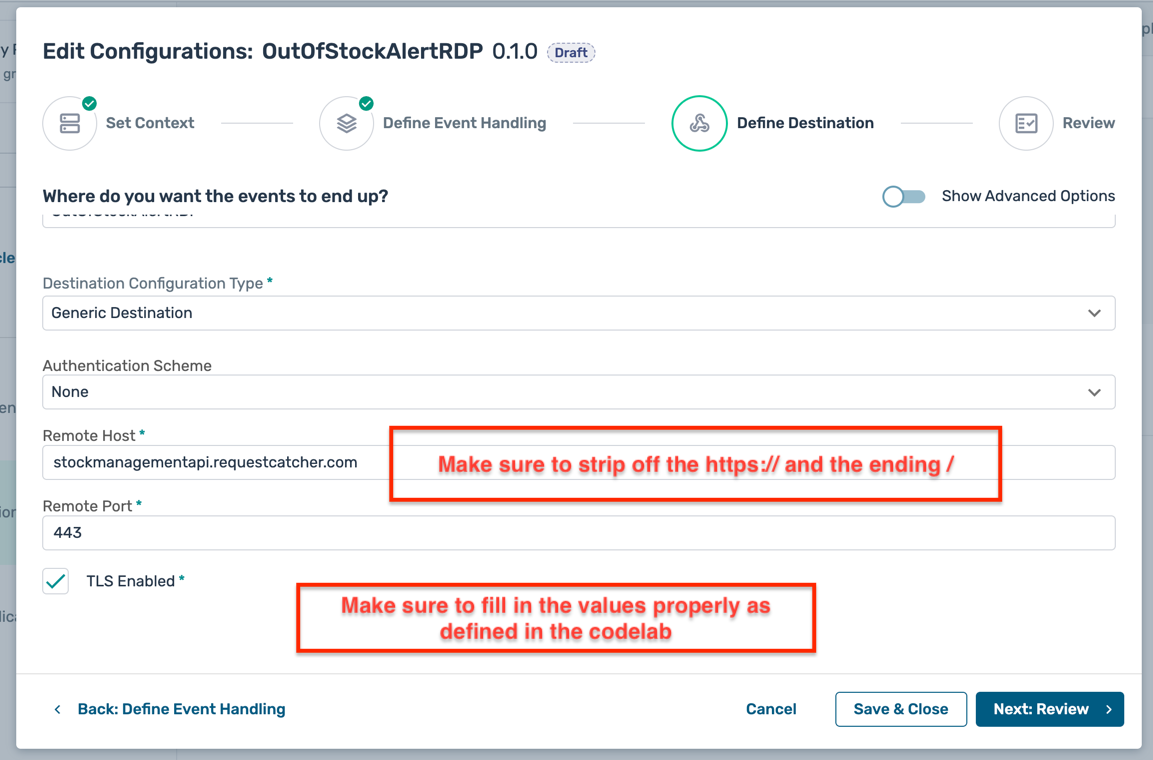Enable Show Advanced Options toggle
Viewport: 1153px width, 760px height.
[x=904, y=196]
